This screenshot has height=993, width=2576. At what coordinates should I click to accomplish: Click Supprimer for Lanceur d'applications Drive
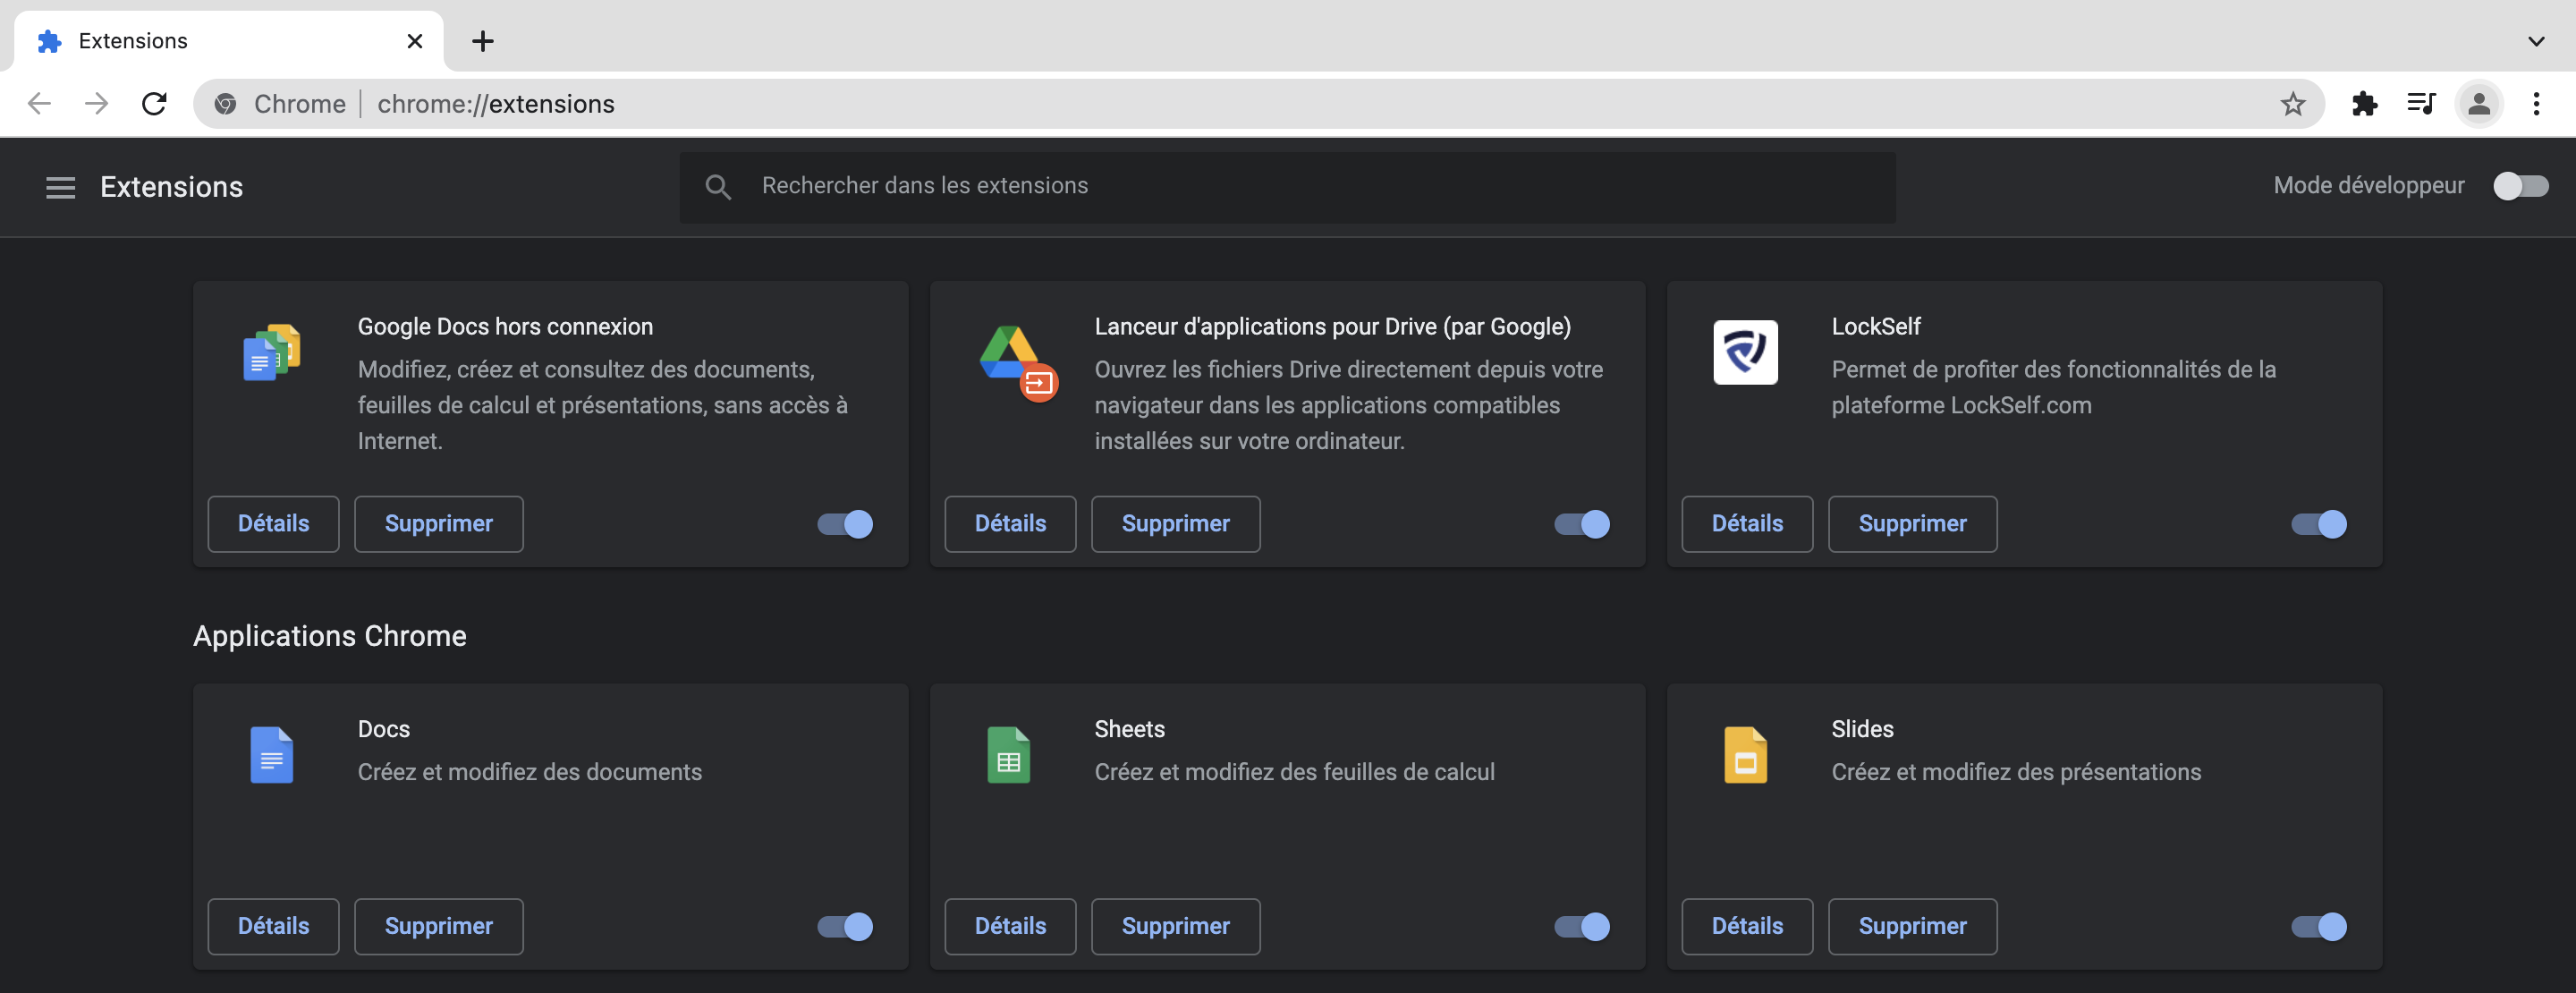coord(1175,524)
